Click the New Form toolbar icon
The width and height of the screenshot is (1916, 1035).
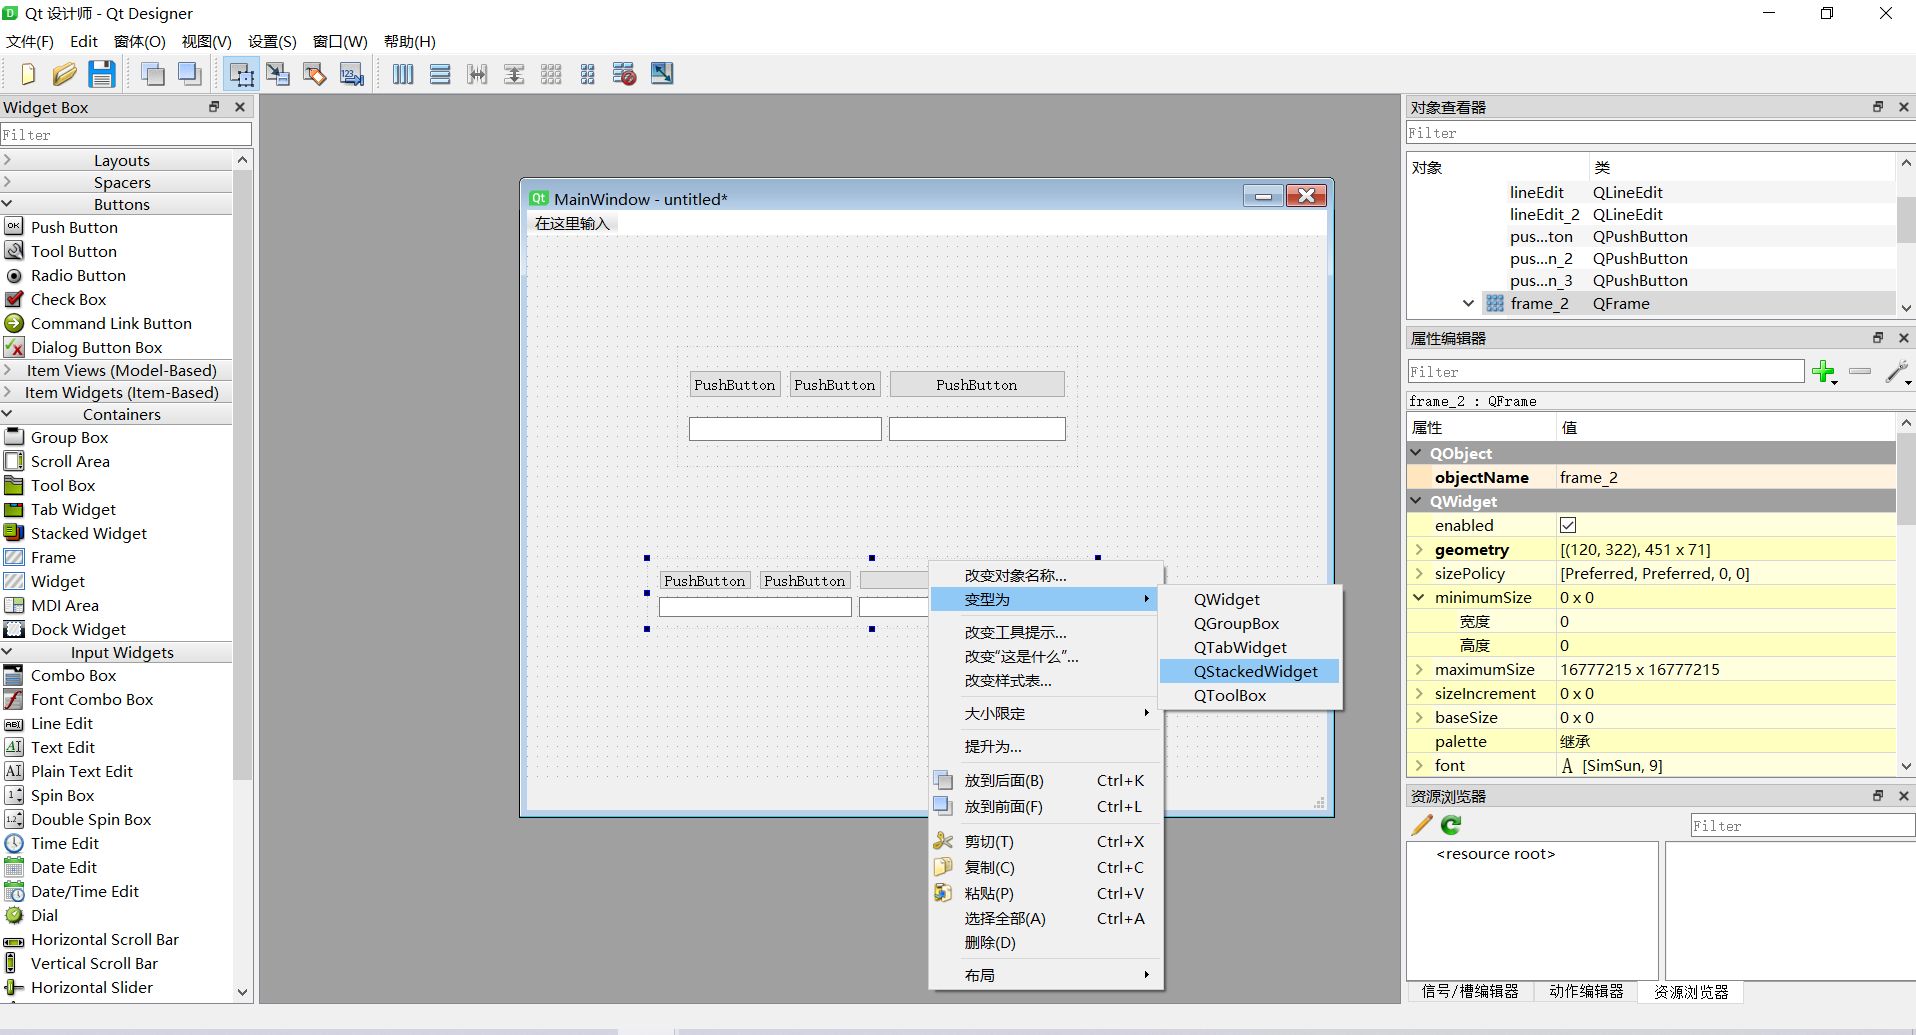(x=27, y=74)
